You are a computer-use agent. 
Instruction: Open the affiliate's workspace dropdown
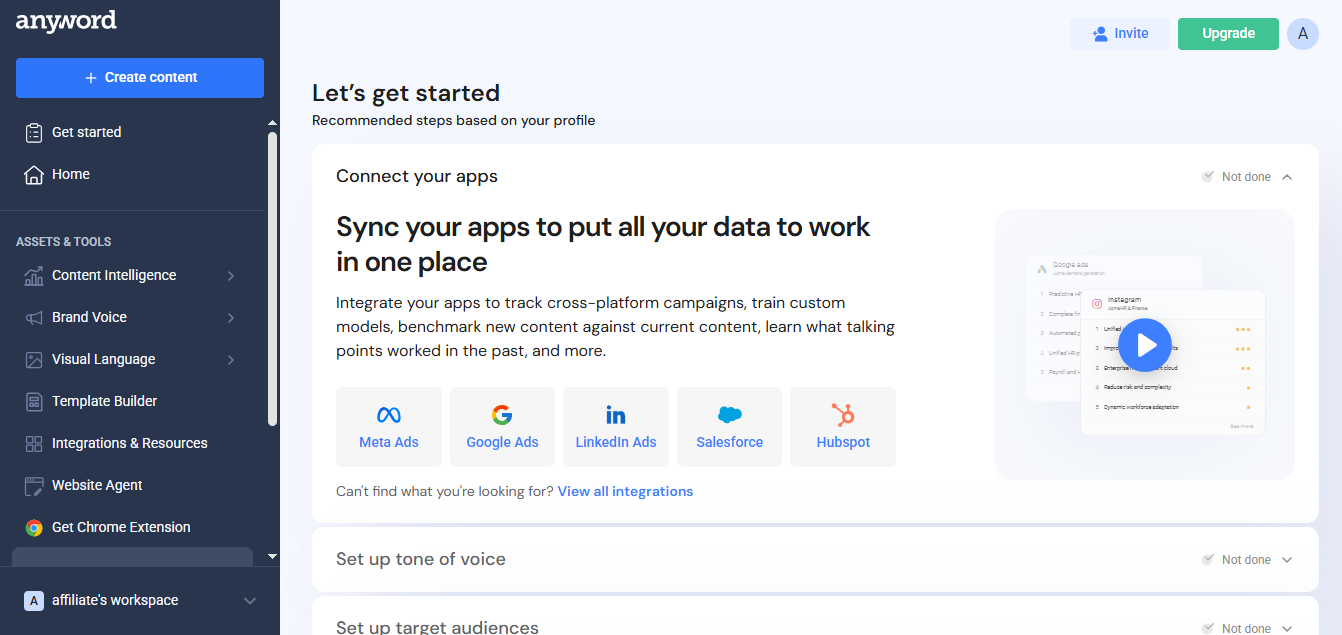click(x=250, y=600)
